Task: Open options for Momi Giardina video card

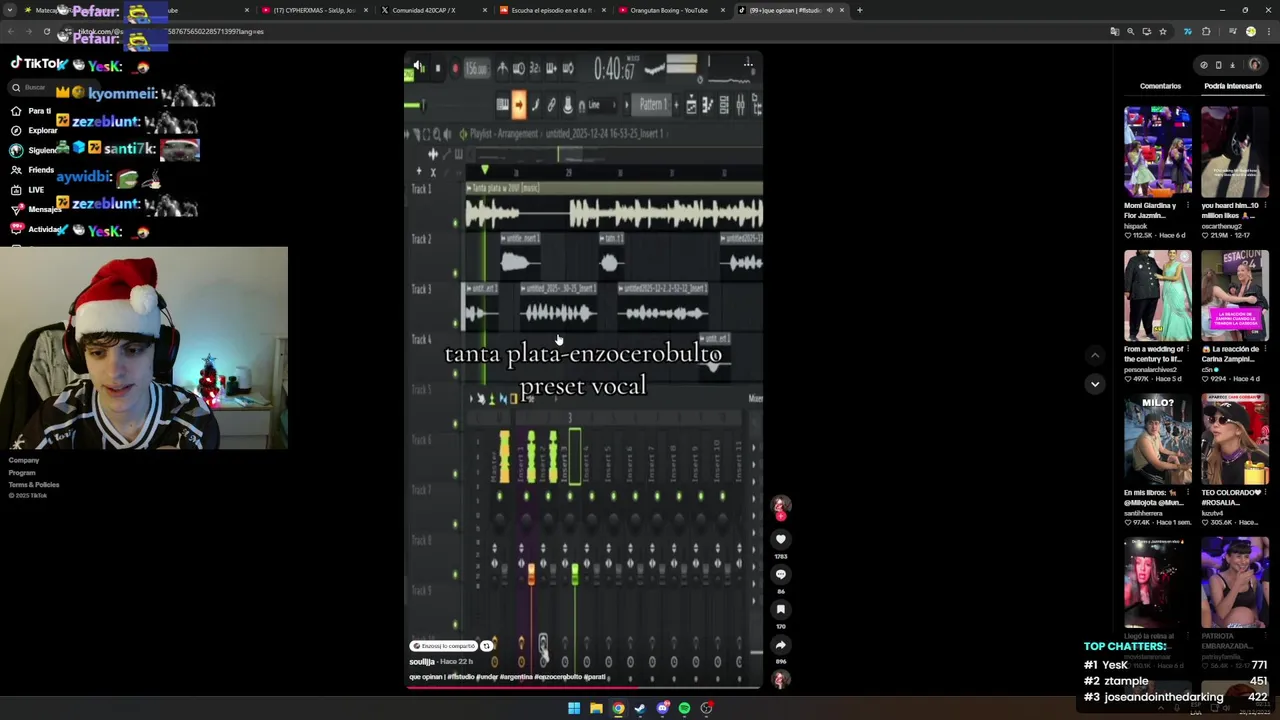Action: coord(1188,206)
